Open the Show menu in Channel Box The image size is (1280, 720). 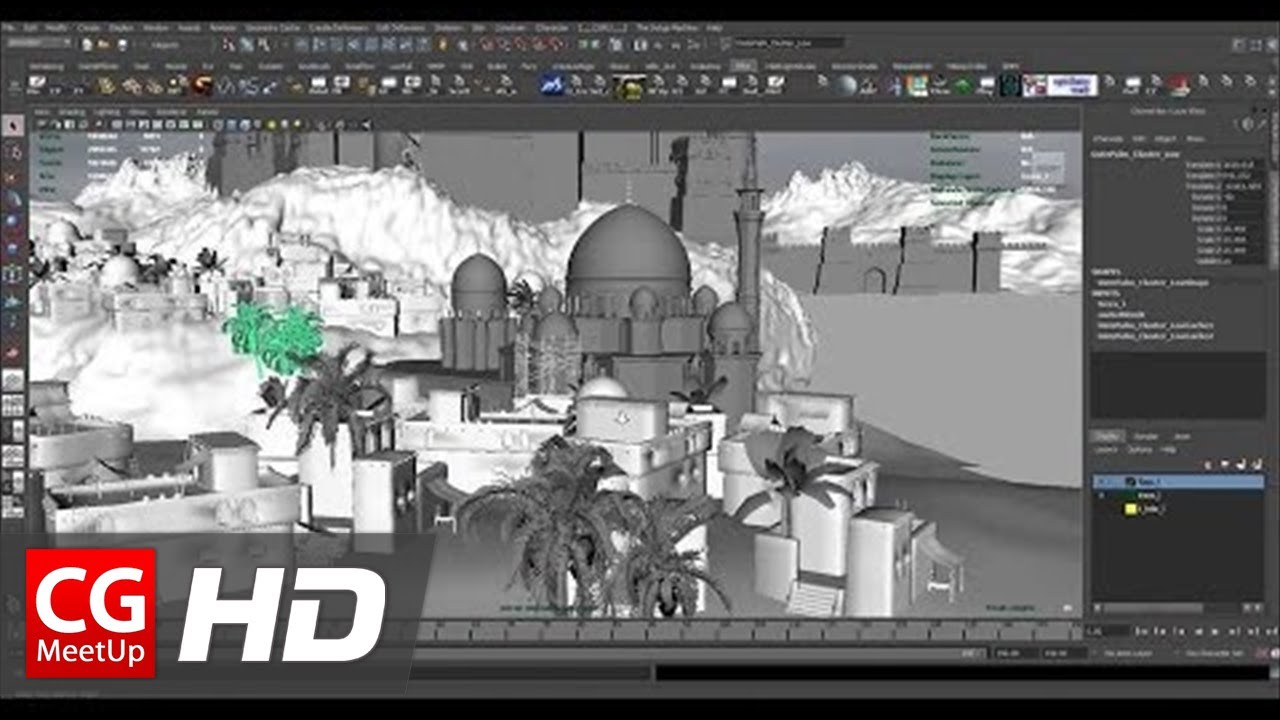click(1195, 139)
